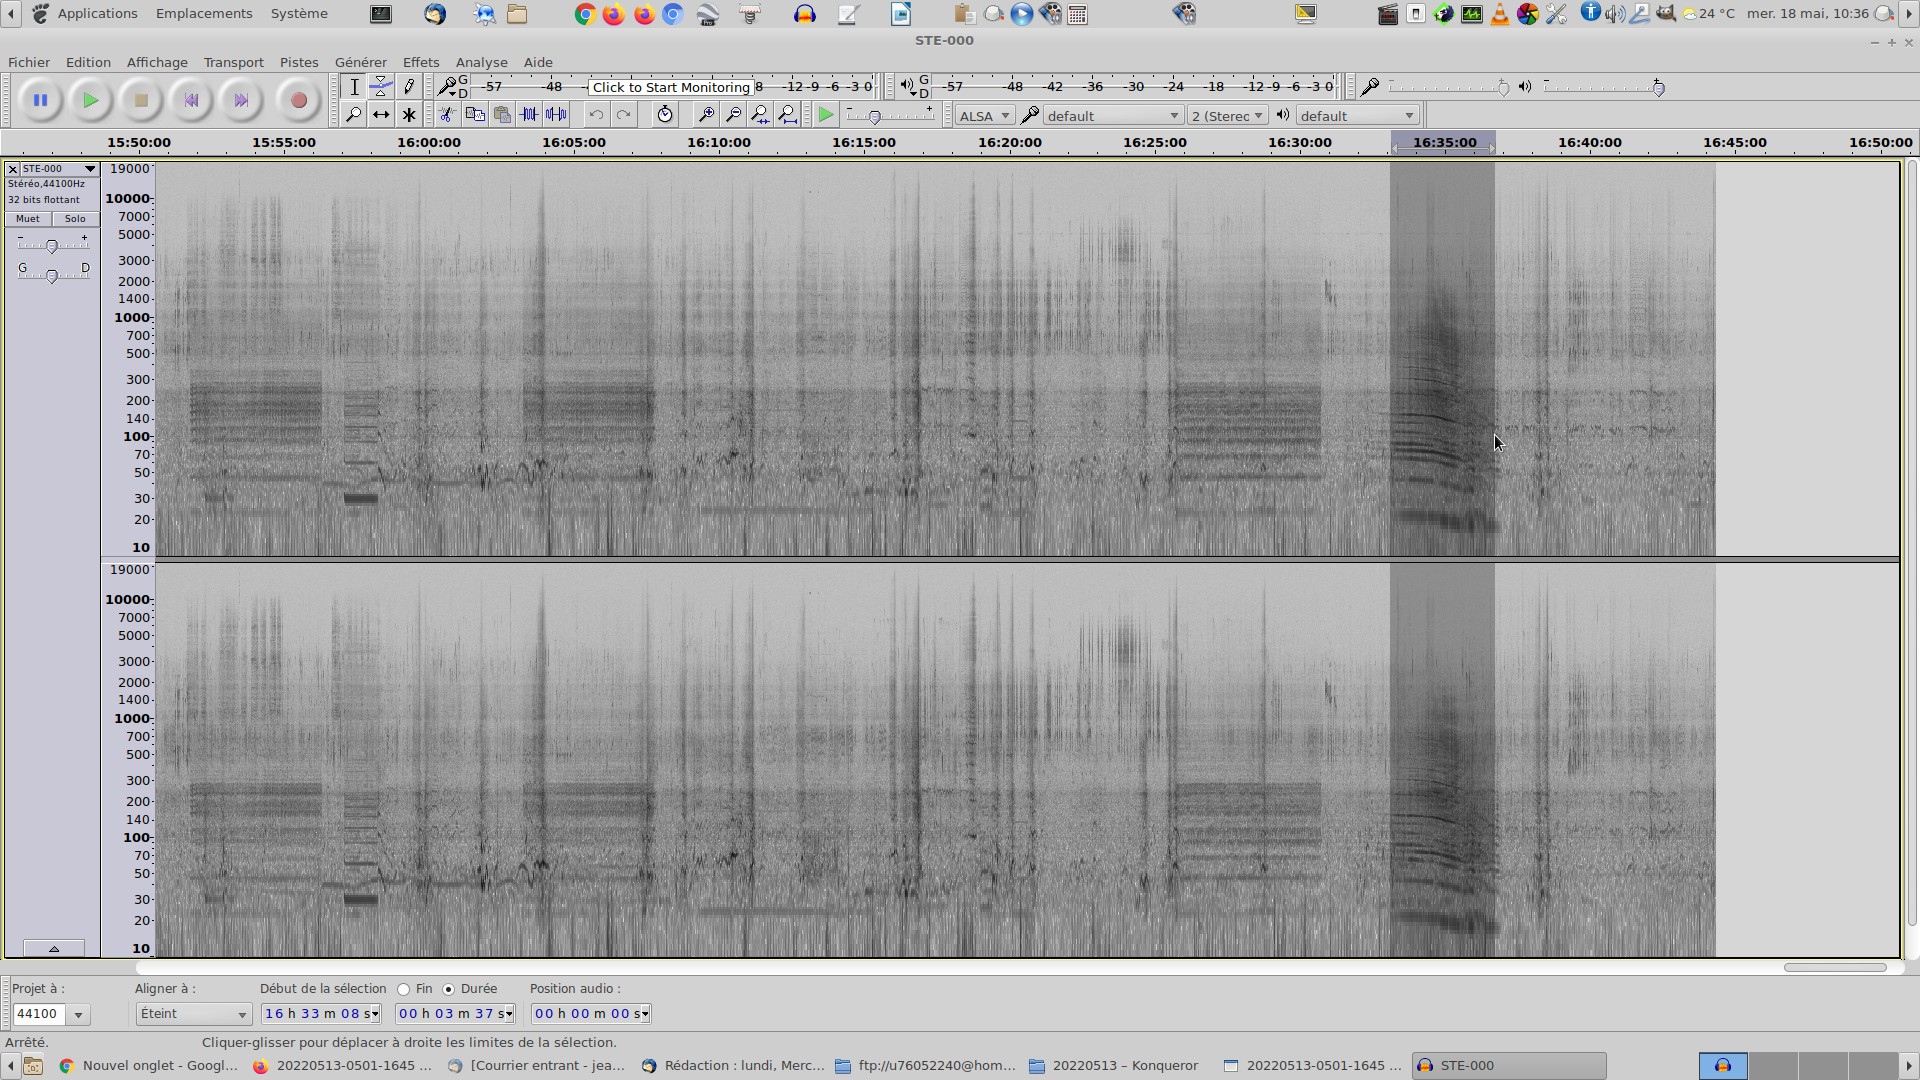The image size is (1920, 1080).
Task: Open the STE-000 track name dropdown
Action: [56, 169]
